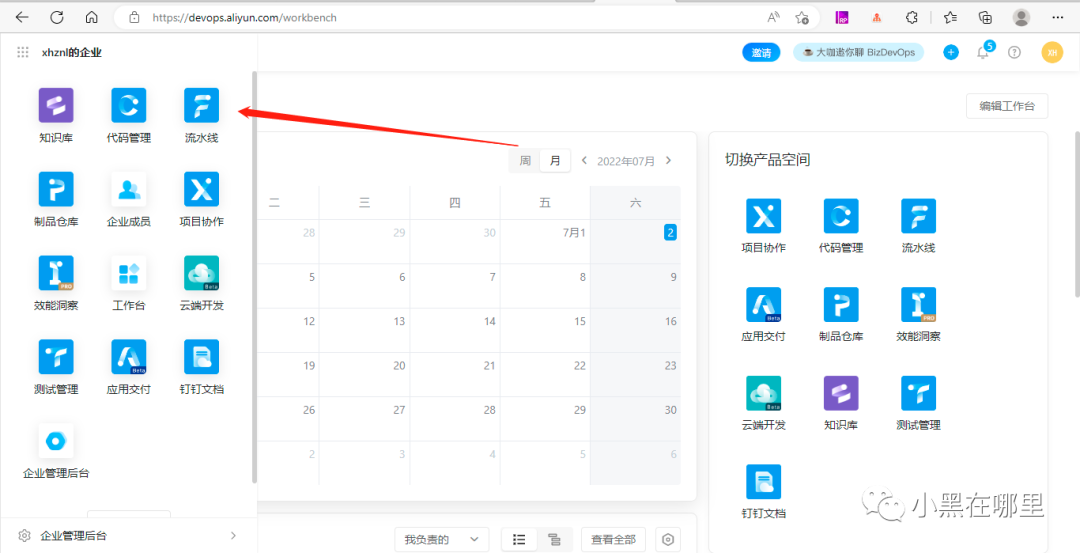Expand 企业管理后台 at the panel bottom
The height and width of the screenshot is (553, 1080).
(129, 535)
